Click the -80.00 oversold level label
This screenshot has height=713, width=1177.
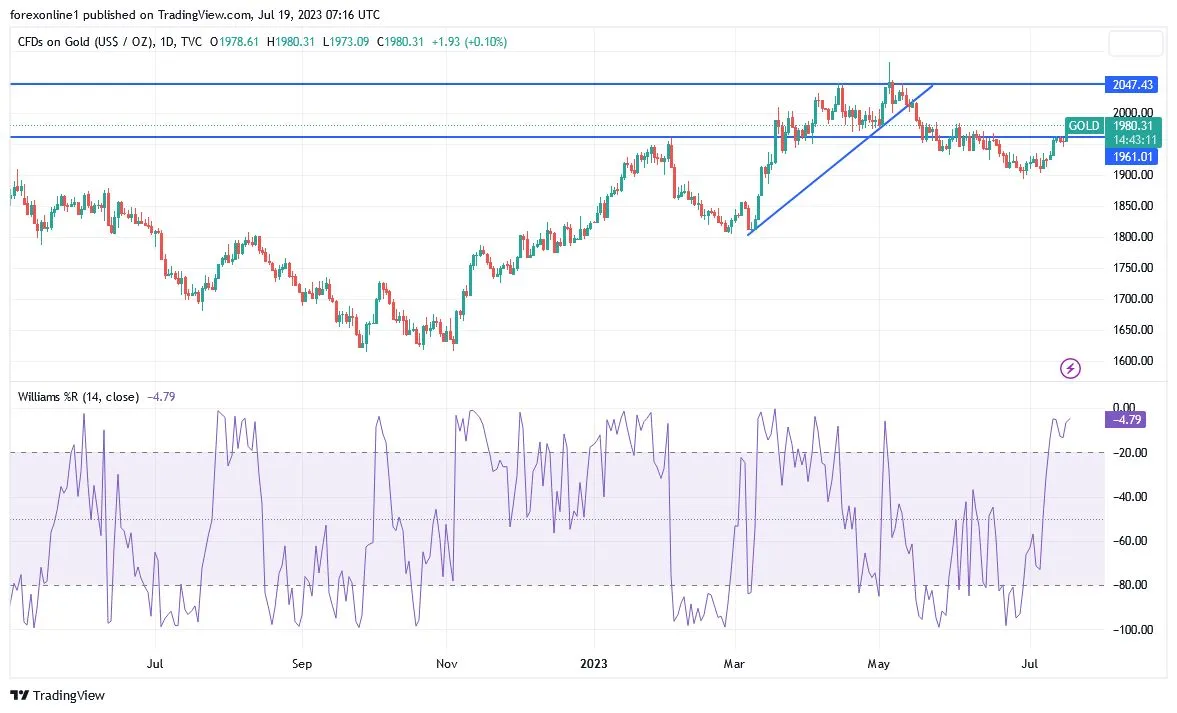pos(1130,585)
